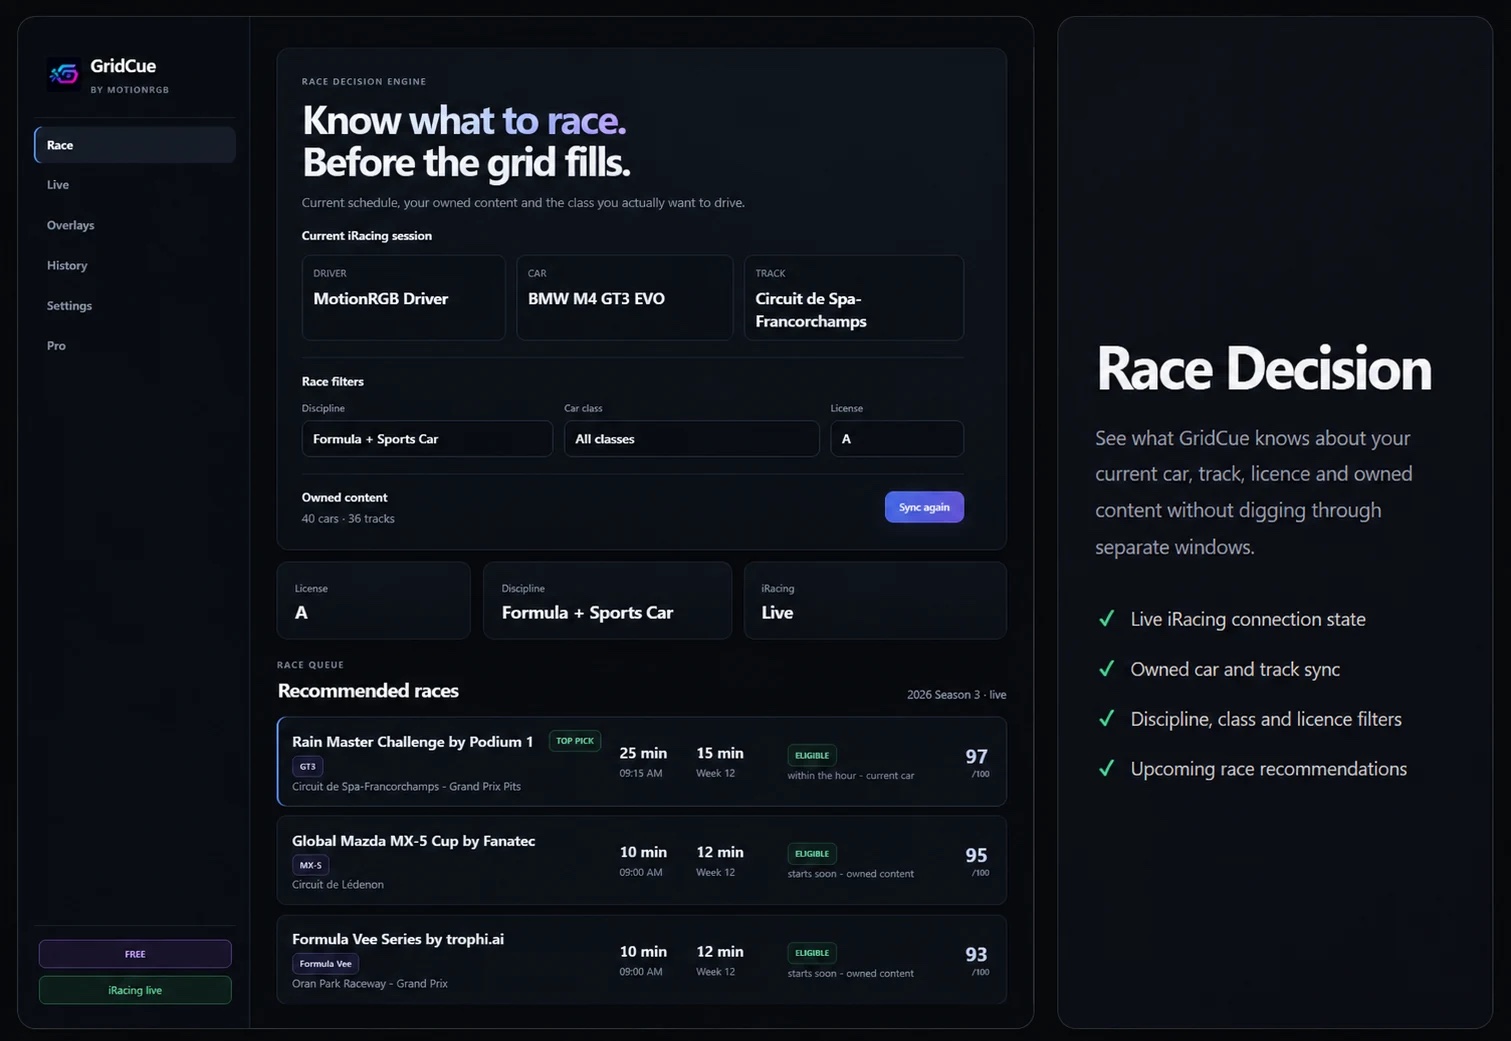This screenshot has width=1511, height=1041.
Task: Click the GT3 class tag
Action: pos(307,766)
